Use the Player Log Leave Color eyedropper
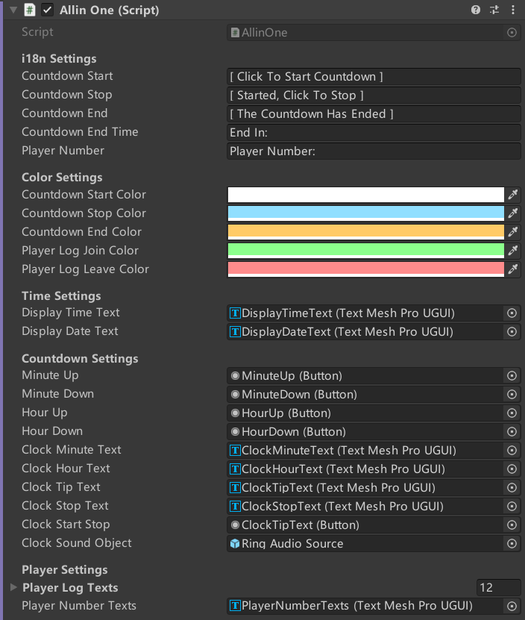This screenshot has width=525, height=620. [513, 269]
